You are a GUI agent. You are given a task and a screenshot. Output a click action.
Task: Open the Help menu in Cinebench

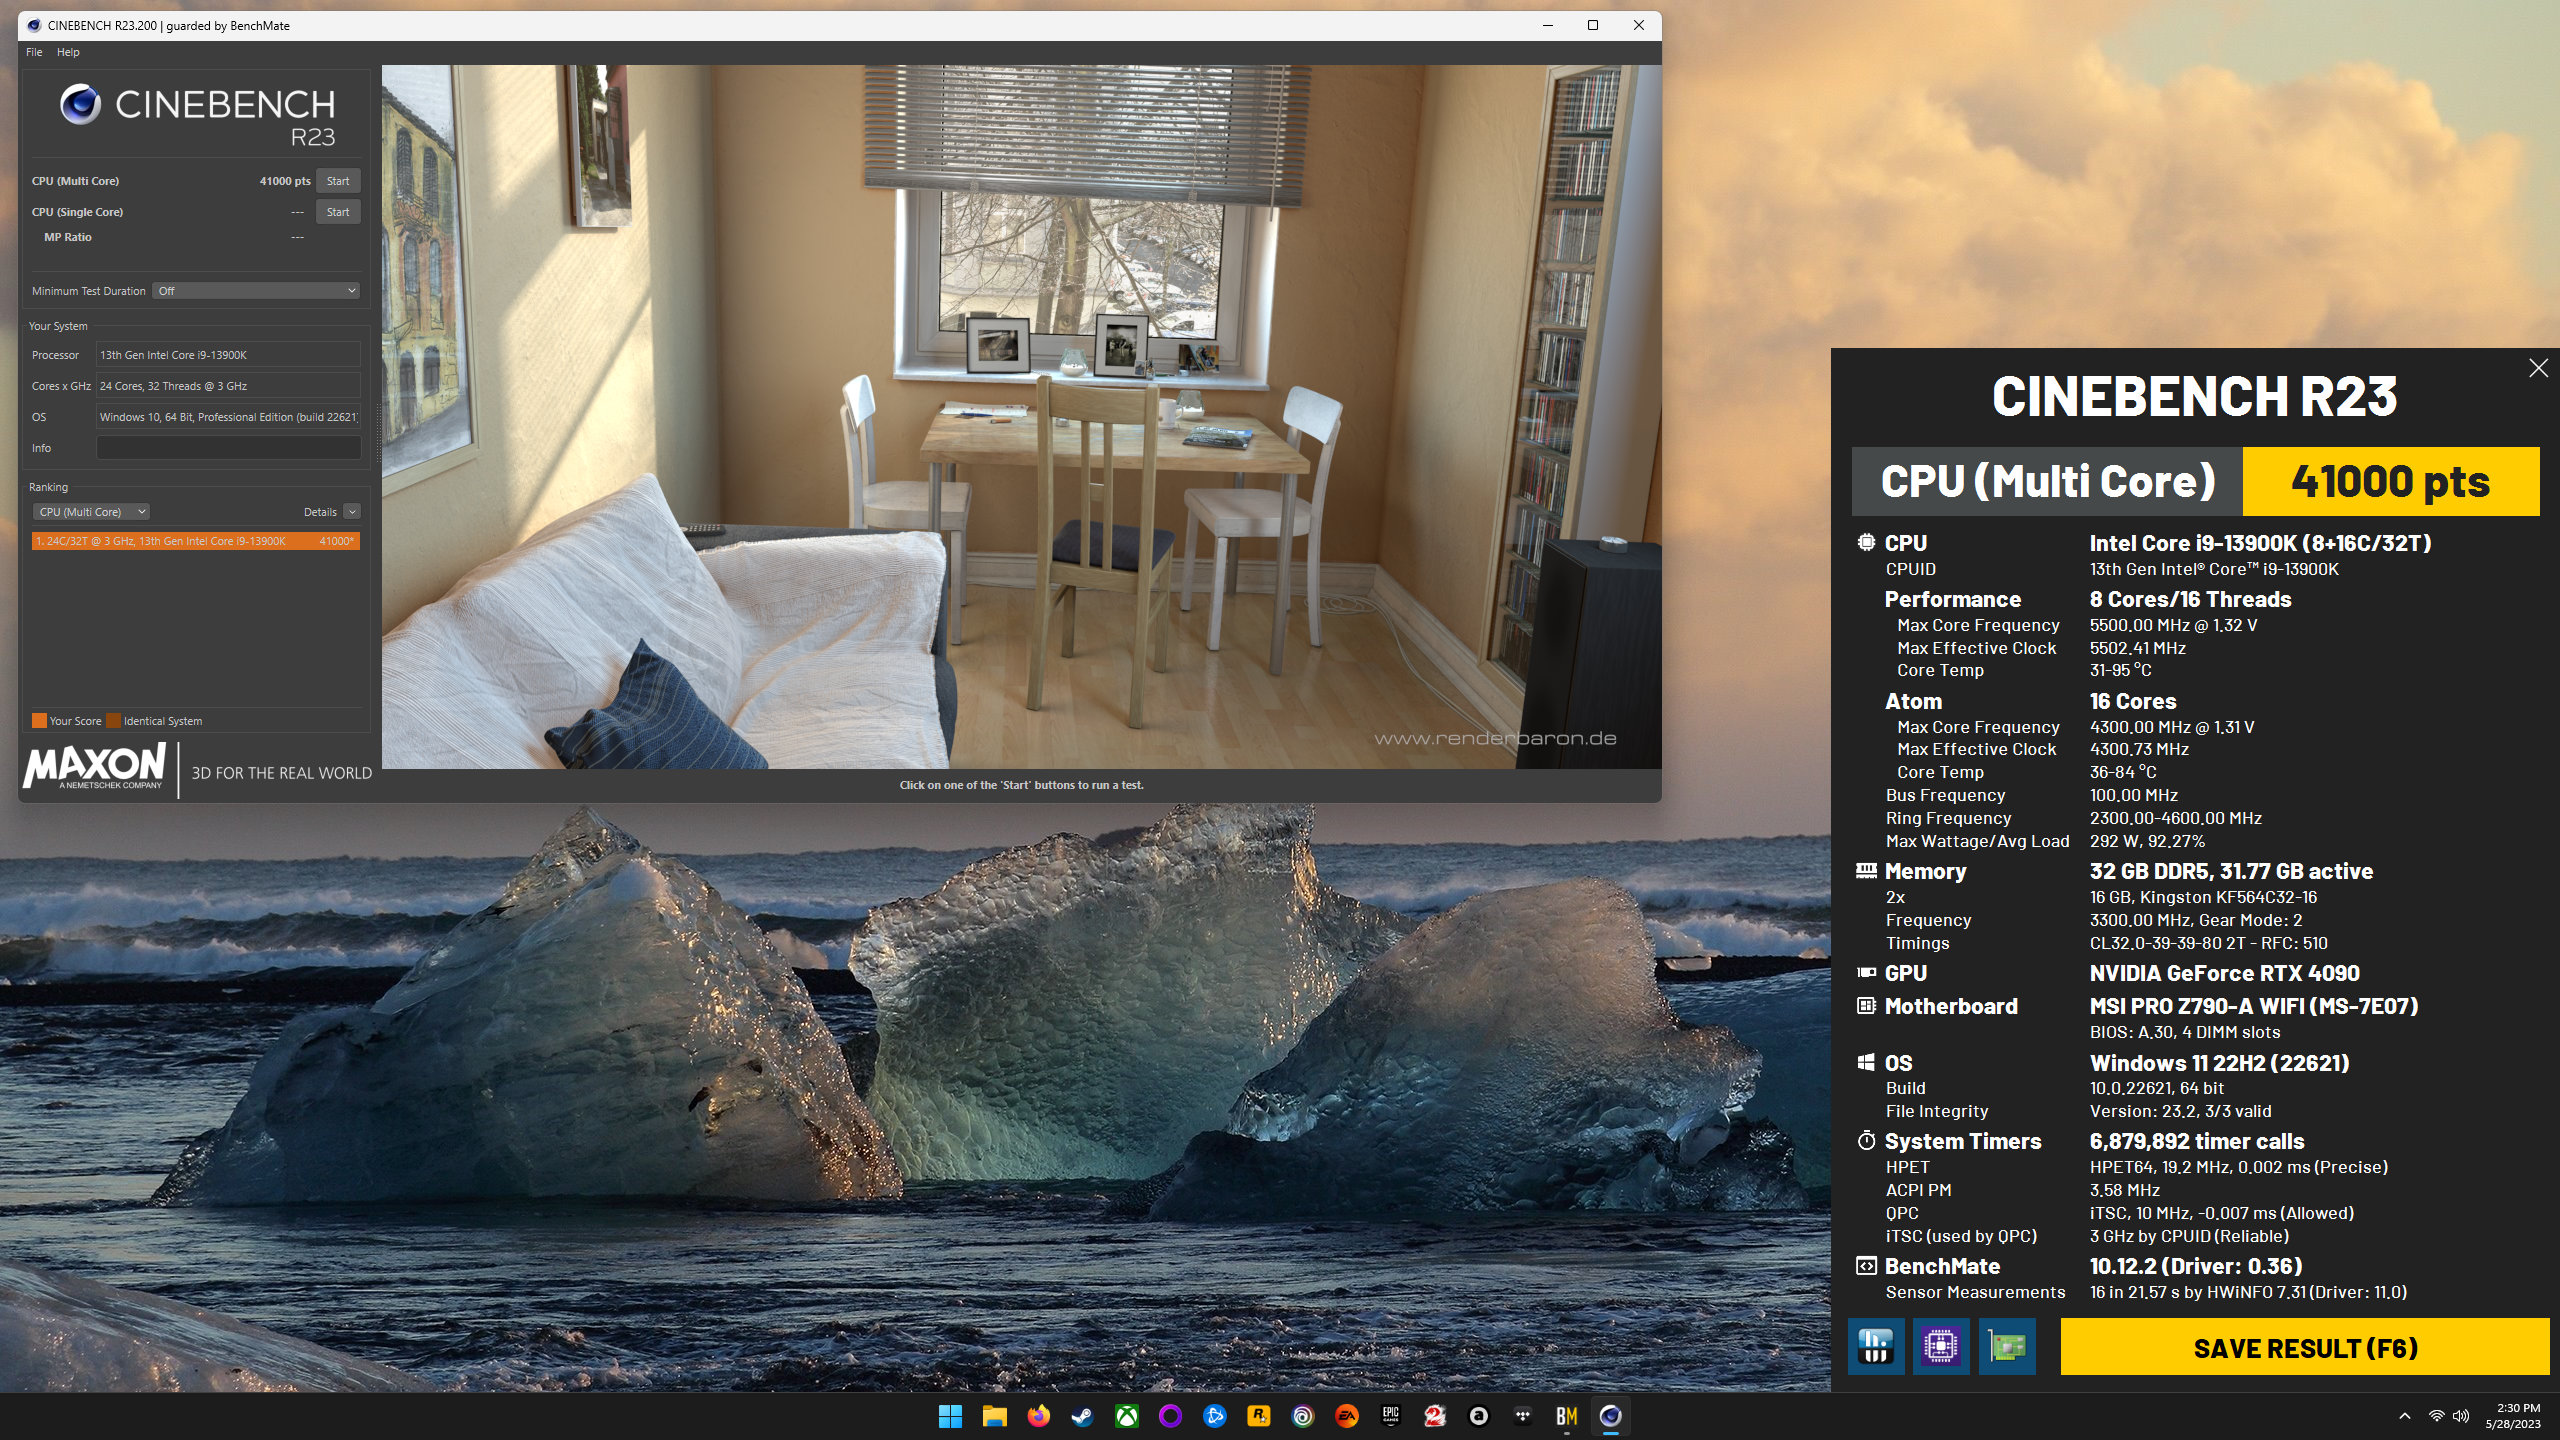pos(68,52)
